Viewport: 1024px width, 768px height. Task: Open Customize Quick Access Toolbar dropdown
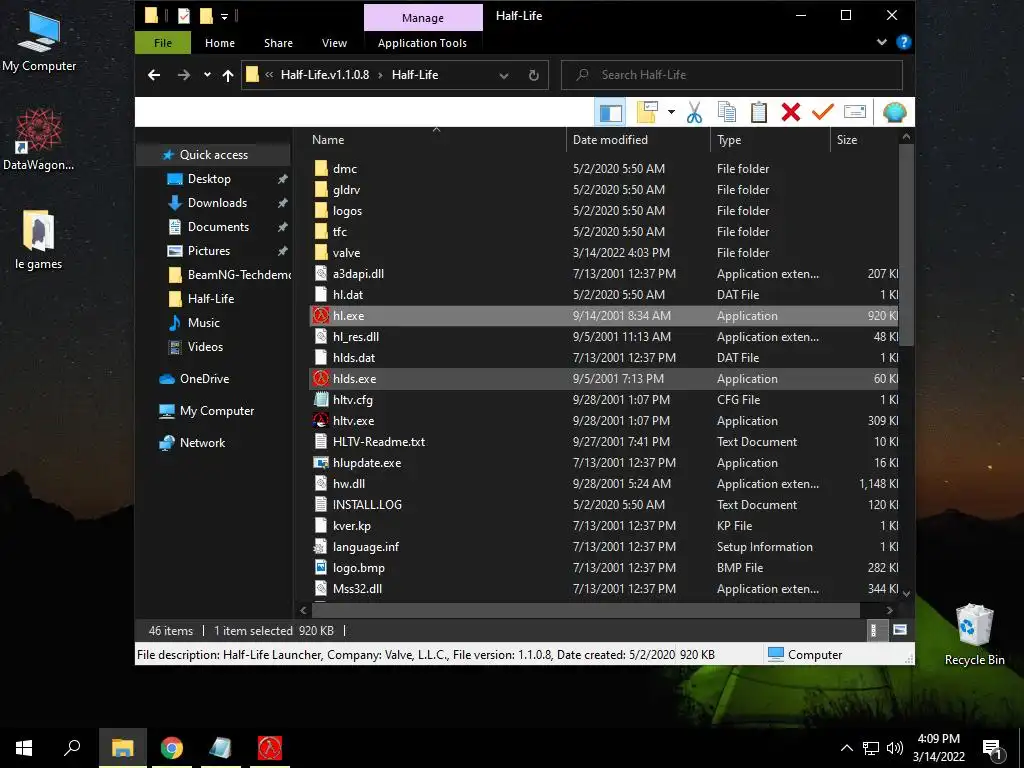pos(224,16)
